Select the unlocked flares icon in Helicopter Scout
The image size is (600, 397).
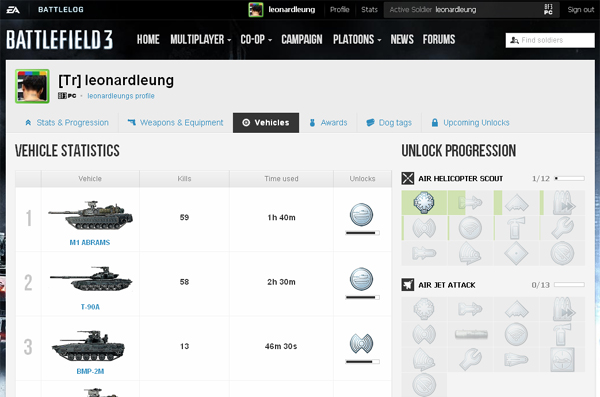[424, 202]
